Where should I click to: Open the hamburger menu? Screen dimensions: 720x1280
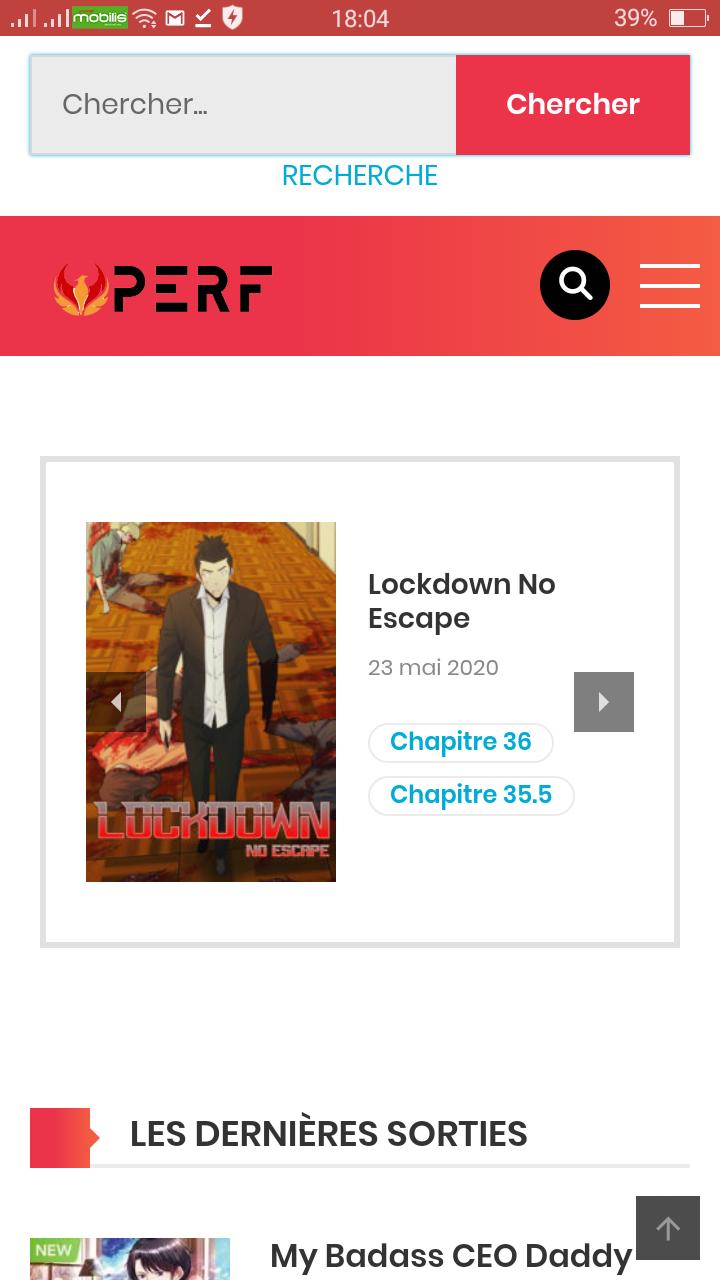(x=670, y=286)
